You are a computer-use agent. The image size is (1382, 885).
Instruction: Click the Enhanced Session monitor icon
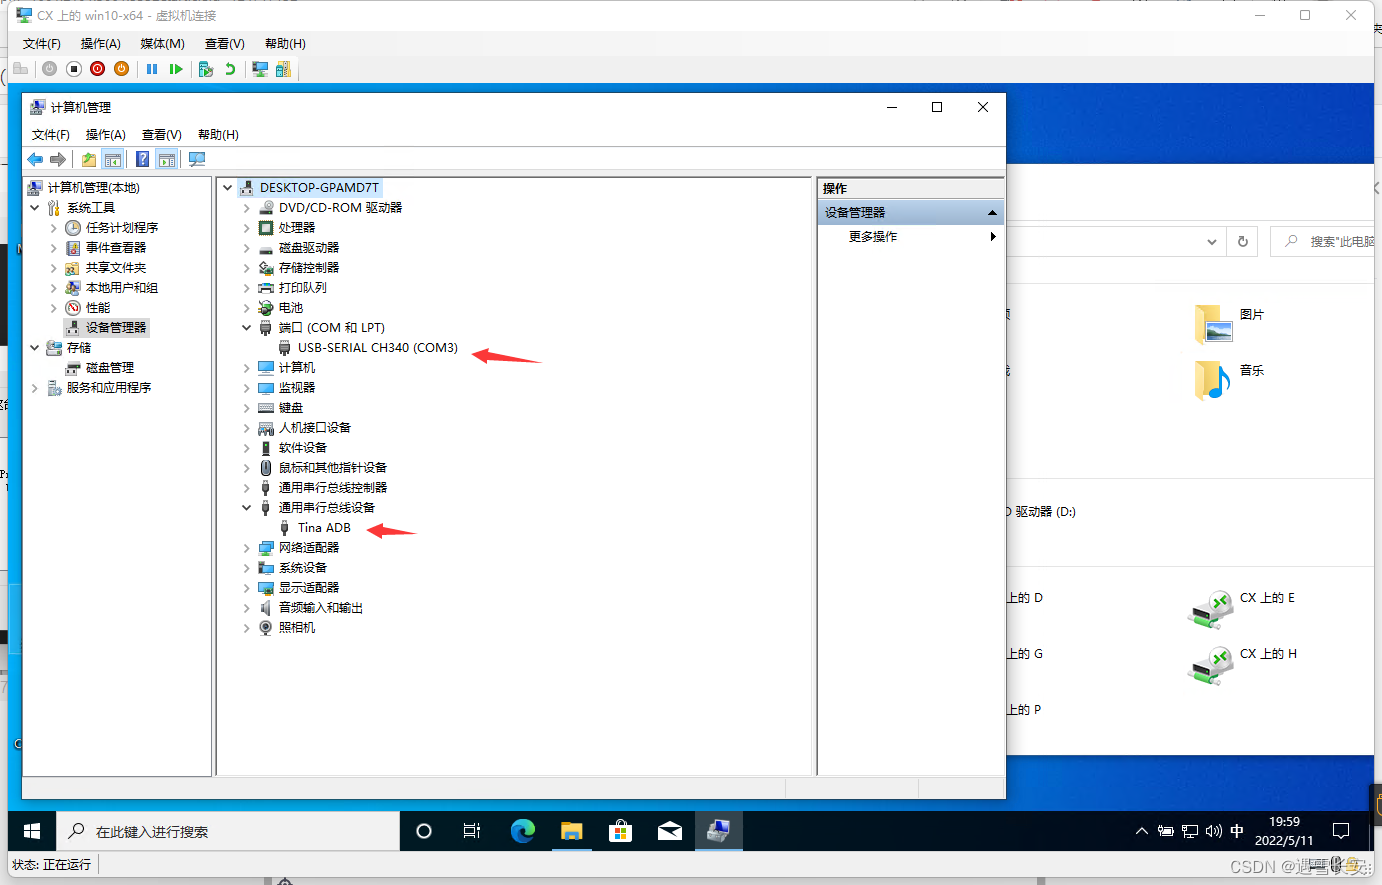260,69
